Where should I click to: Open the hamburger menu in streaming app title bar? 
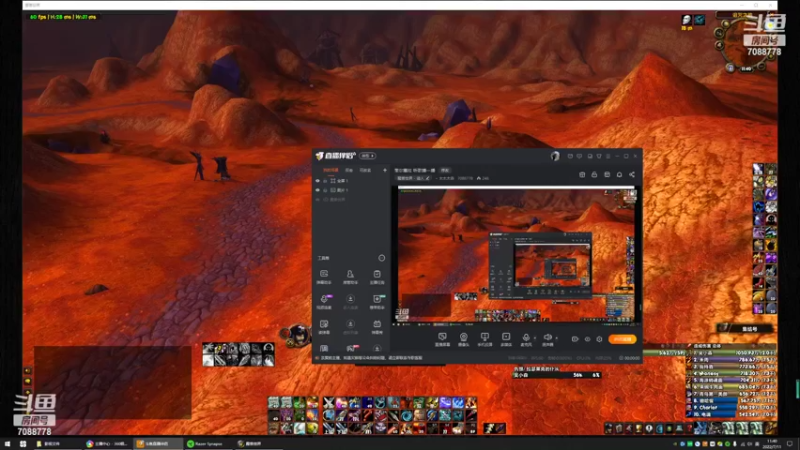[x=608, y=156]
